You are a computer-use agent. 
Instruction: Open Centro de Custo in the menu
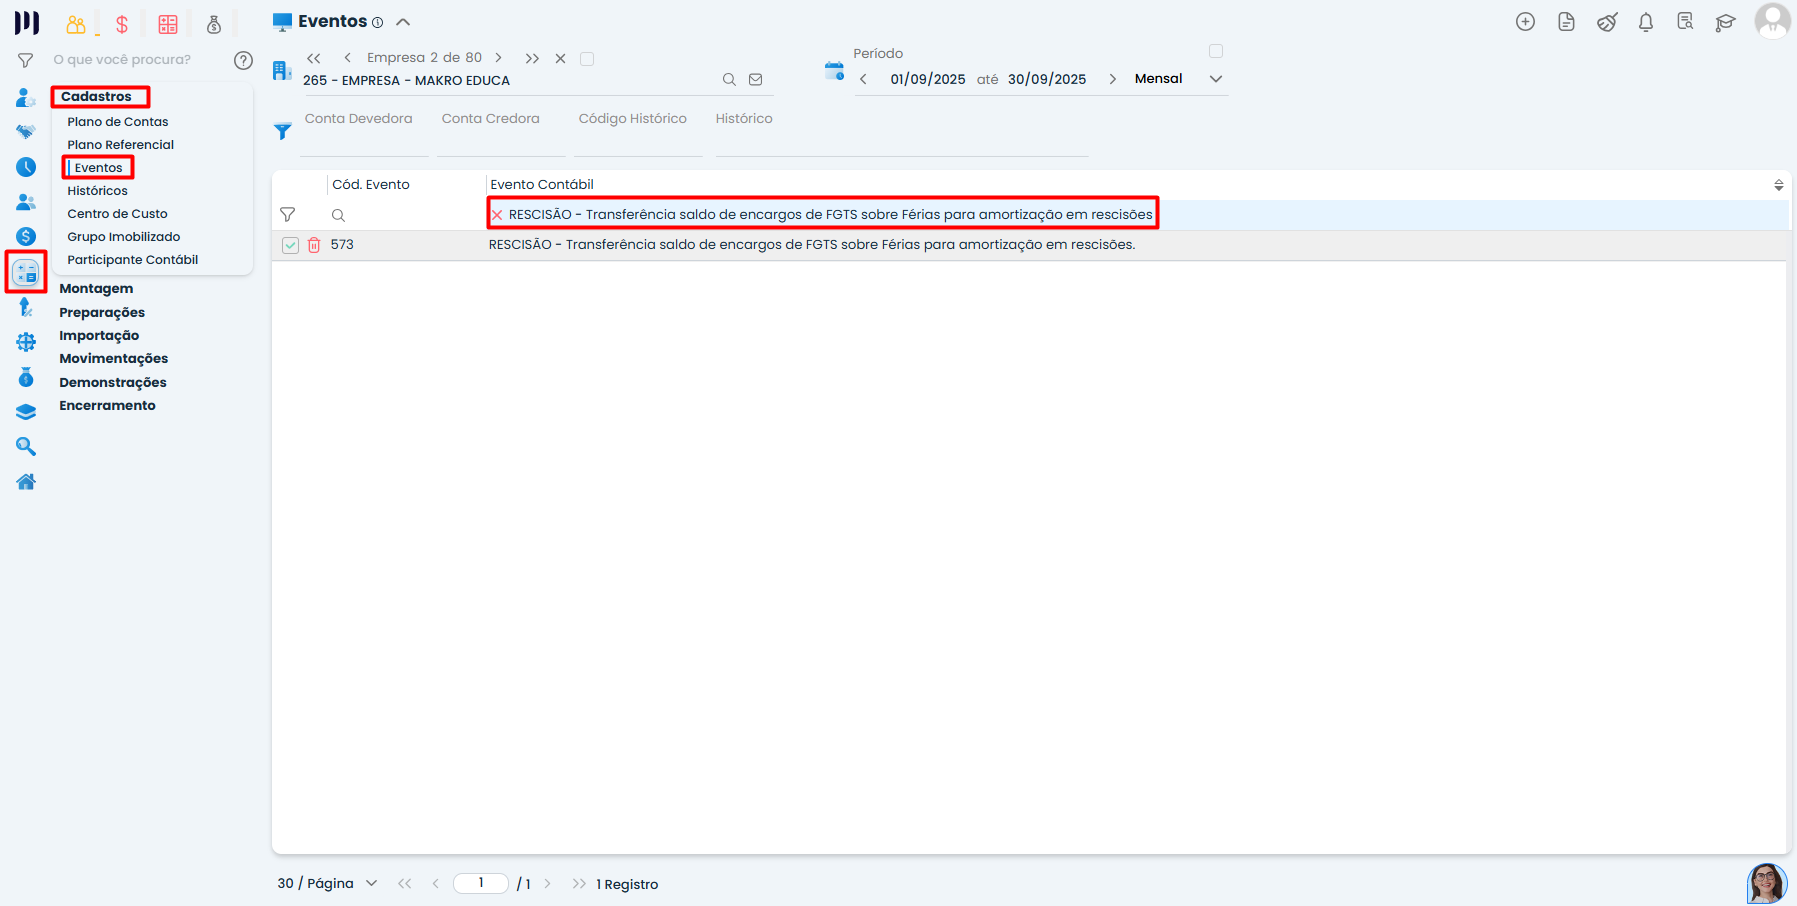(118, 214)
